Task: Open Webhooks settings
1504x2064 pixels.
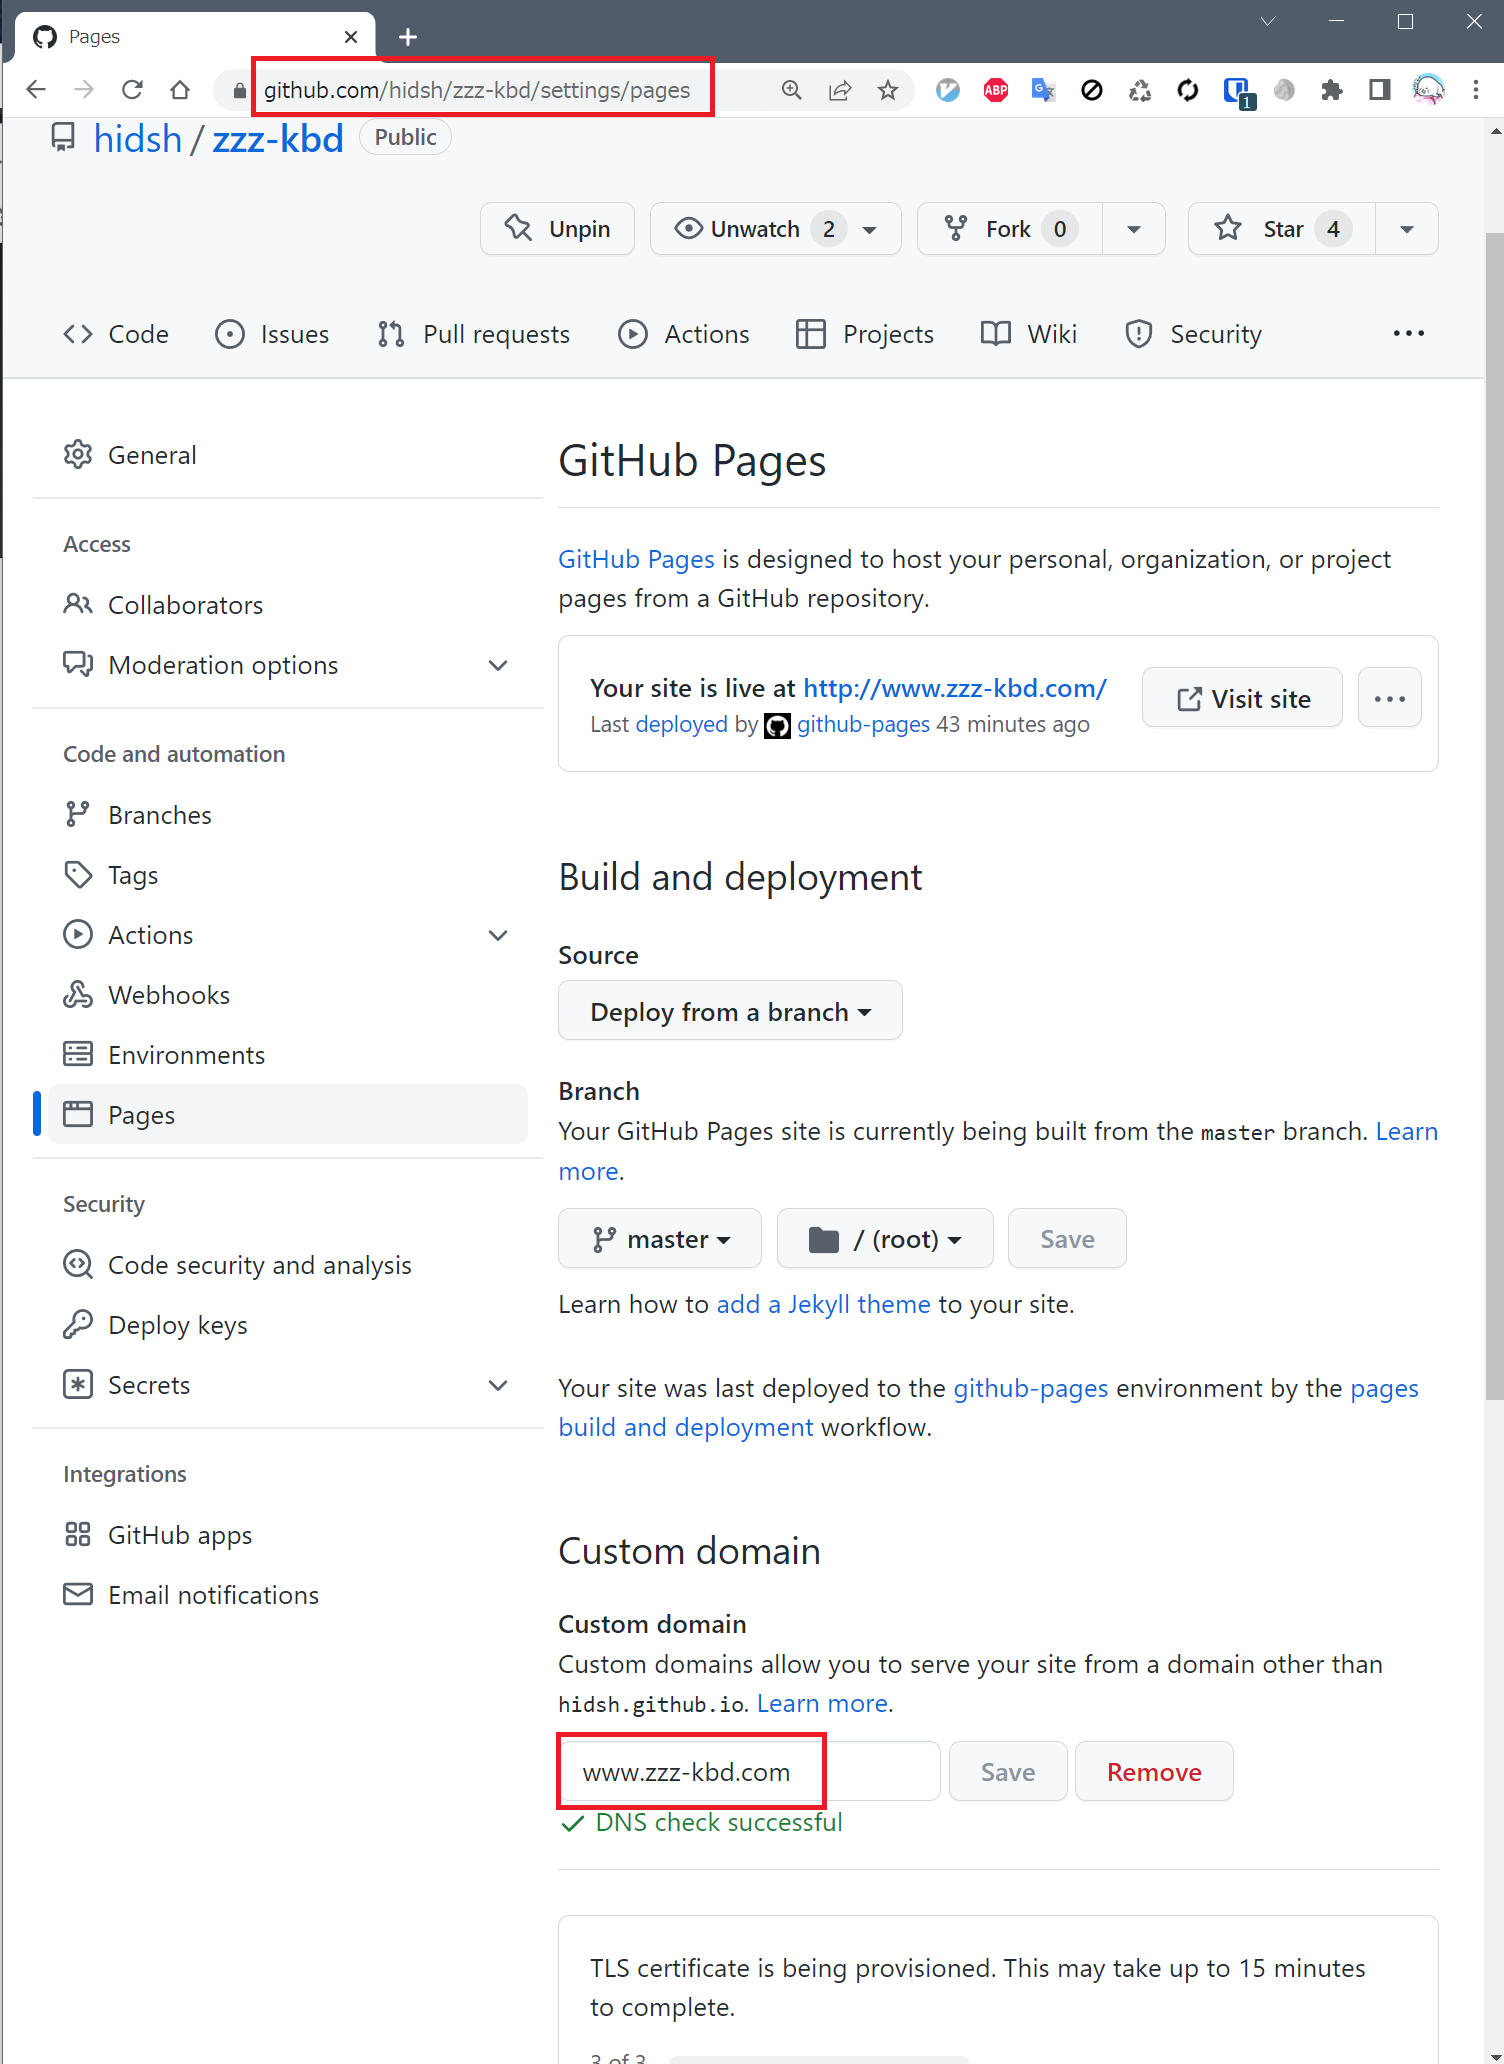Action: 288,995
